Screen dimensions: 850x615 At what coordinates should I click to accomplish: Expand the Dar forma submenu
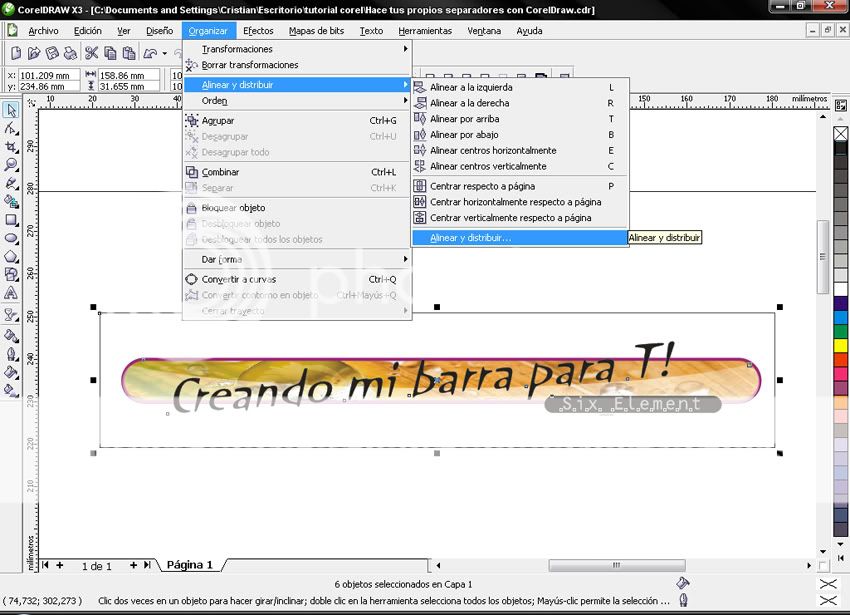point(297,259)
